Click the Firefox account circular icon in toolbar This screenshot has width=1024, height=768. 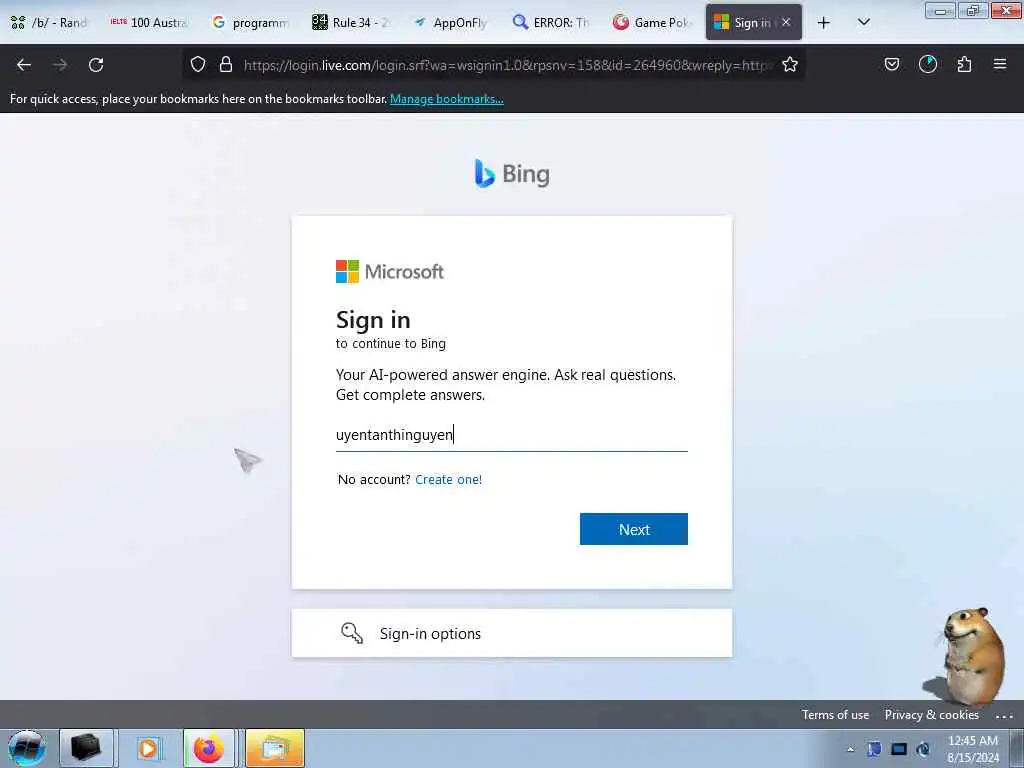pyautogui.click(x=927, y=64)
